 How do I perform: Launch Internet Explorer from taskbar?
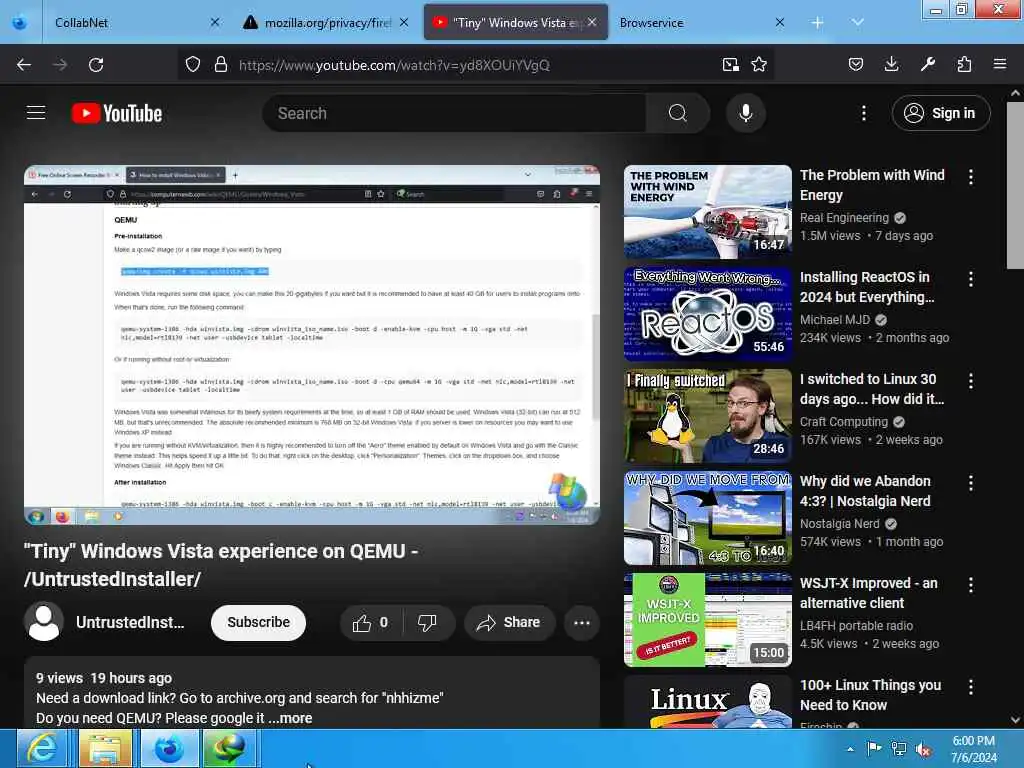tap(41, 748)
